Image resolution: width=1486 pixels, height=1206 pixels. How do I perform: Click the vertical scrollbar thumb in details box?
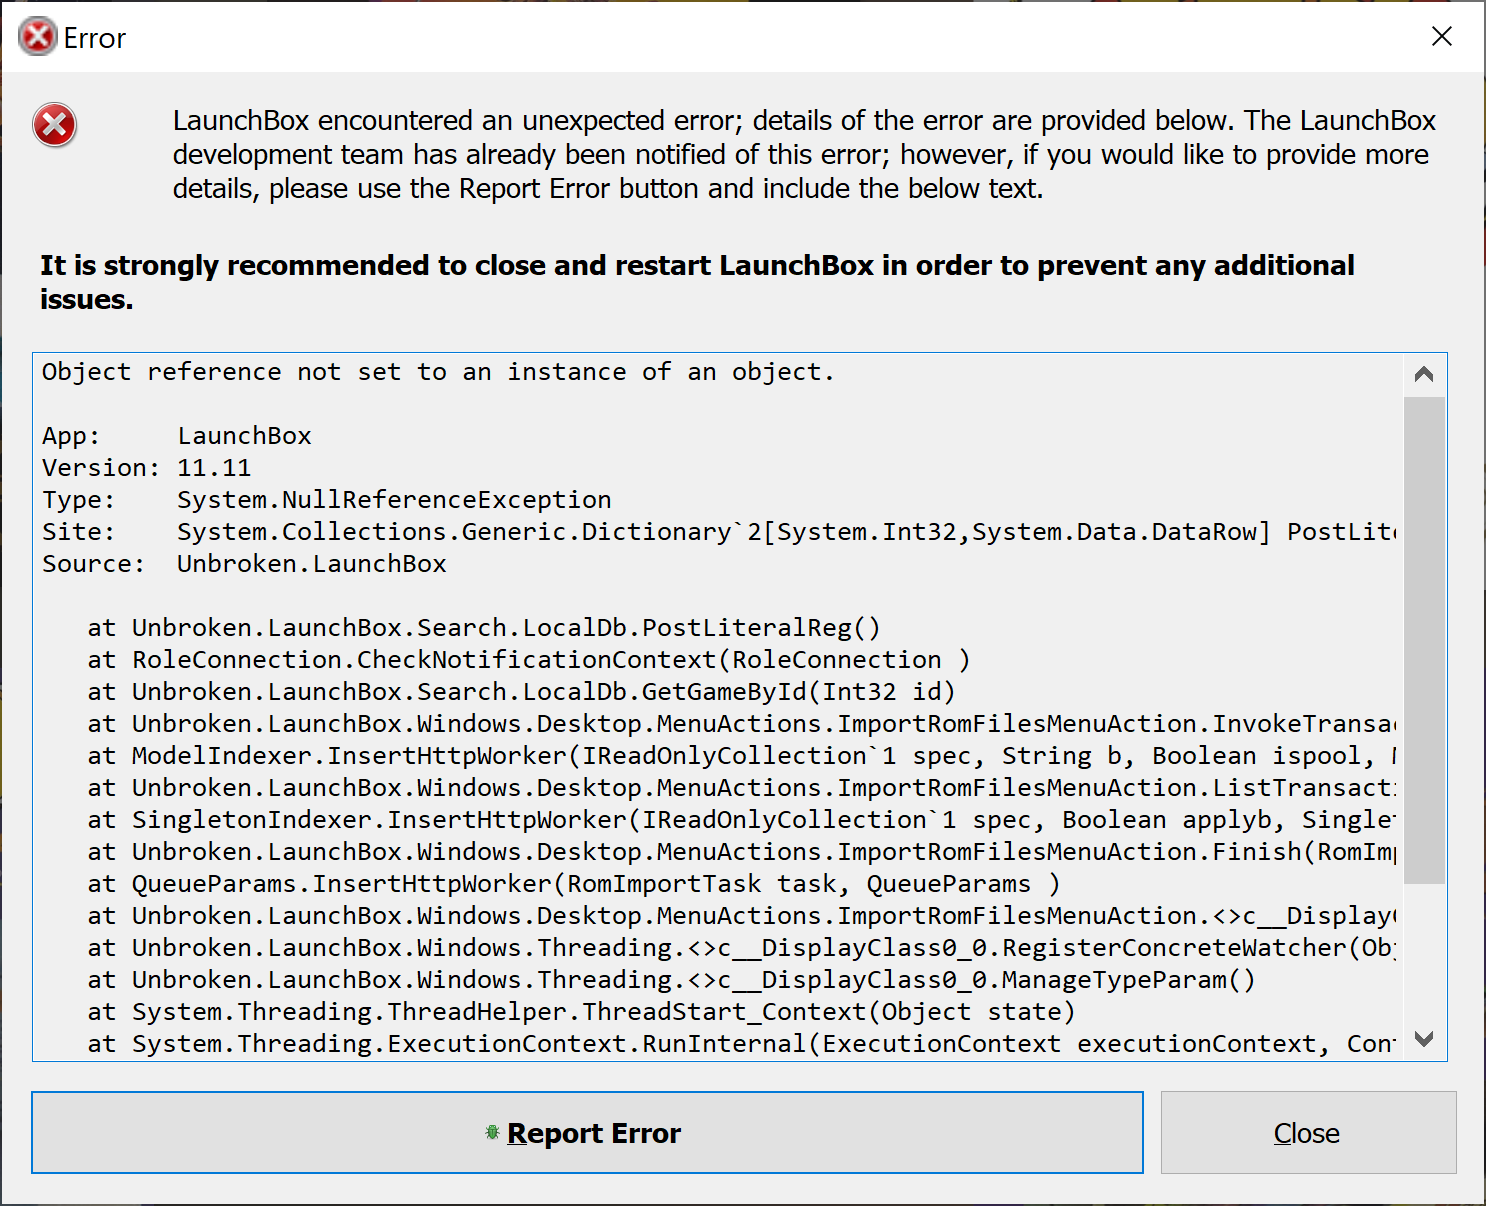(x=1424, y=641)
